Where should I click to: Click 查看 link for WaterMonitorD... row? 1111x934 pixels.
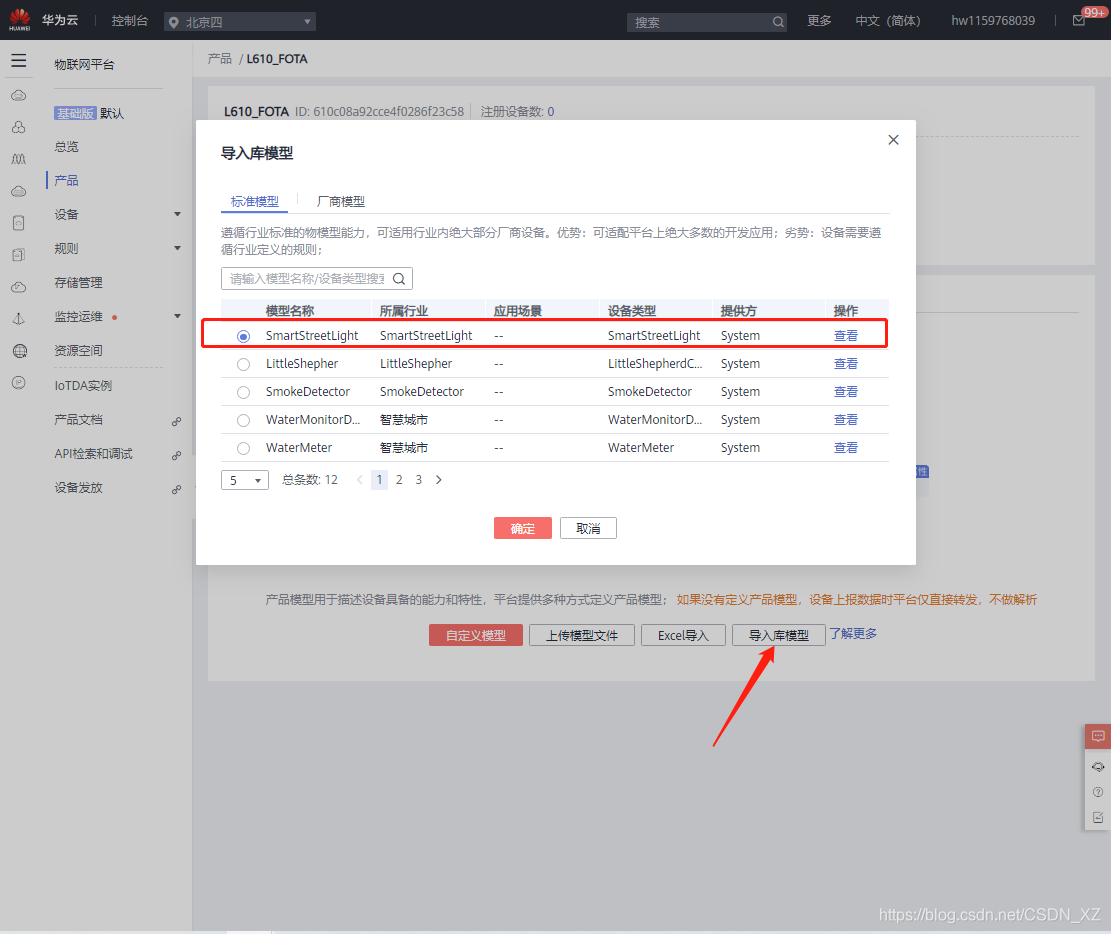click(845, 420)
